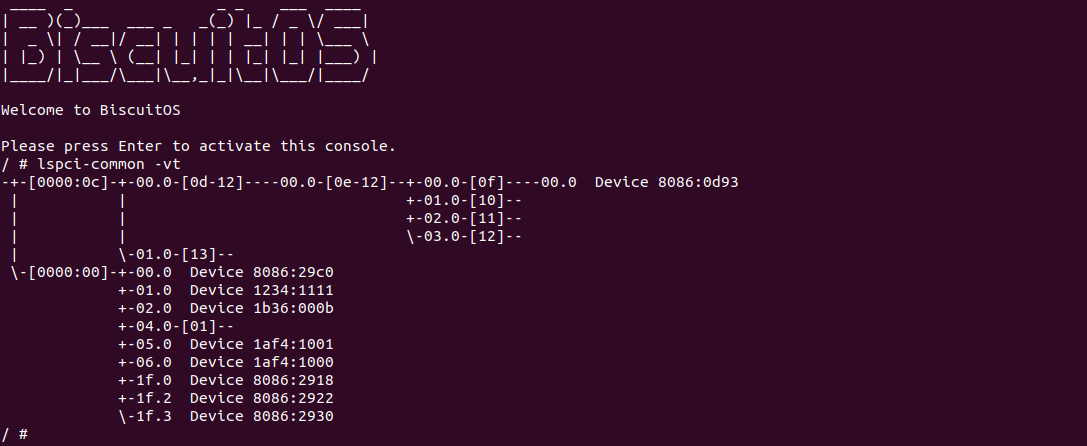This screenshot has height=446, width=1087.
Task: Click the BiscuitOS ASCII art banner
Action: coord(188,46)
